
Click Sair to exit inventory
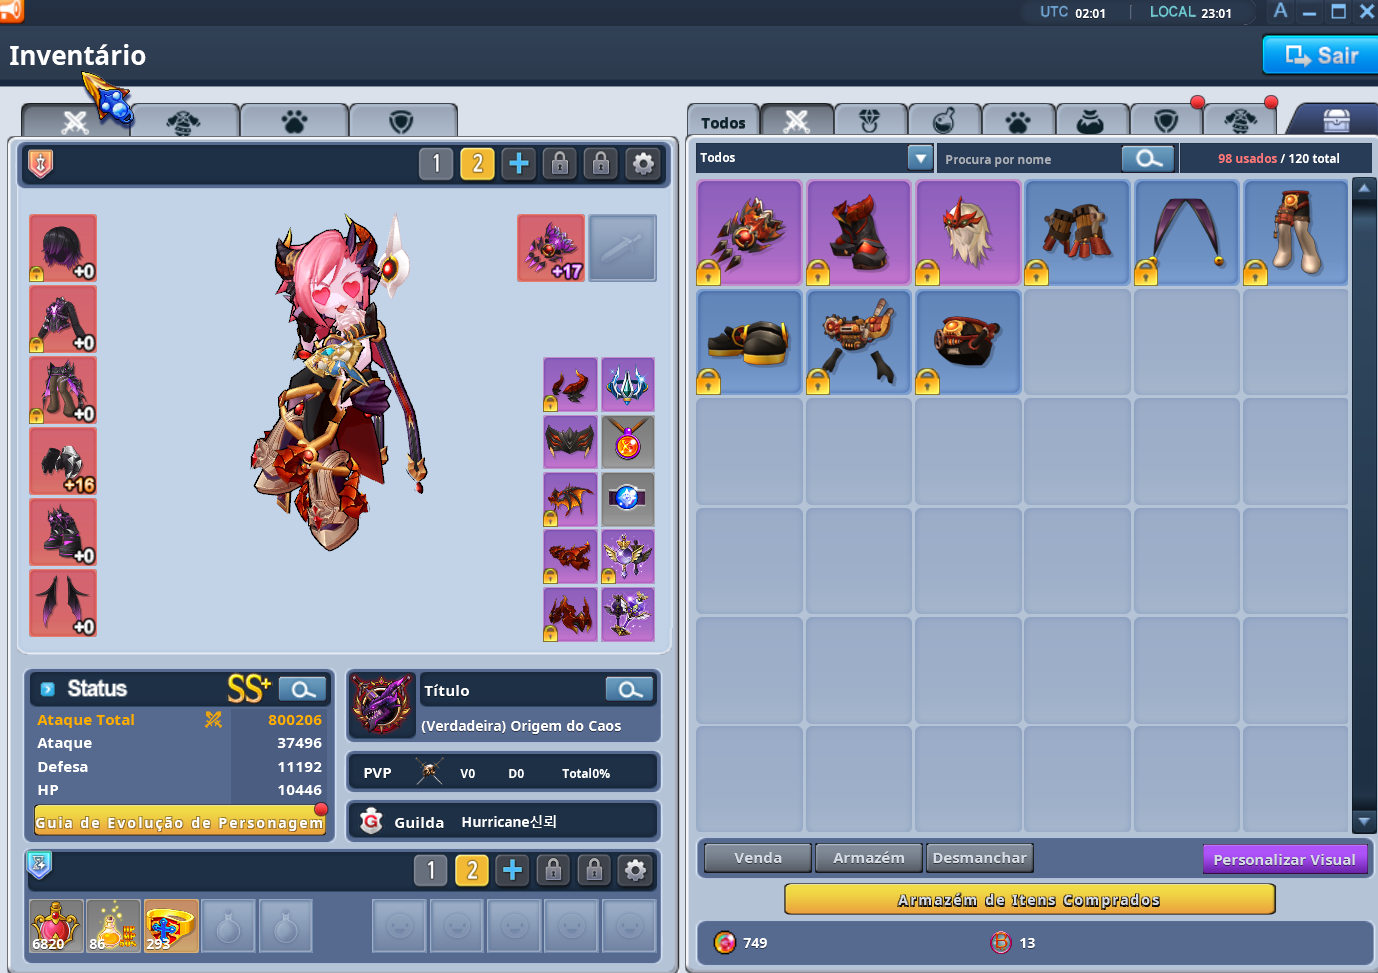[x=1321, y=55]
